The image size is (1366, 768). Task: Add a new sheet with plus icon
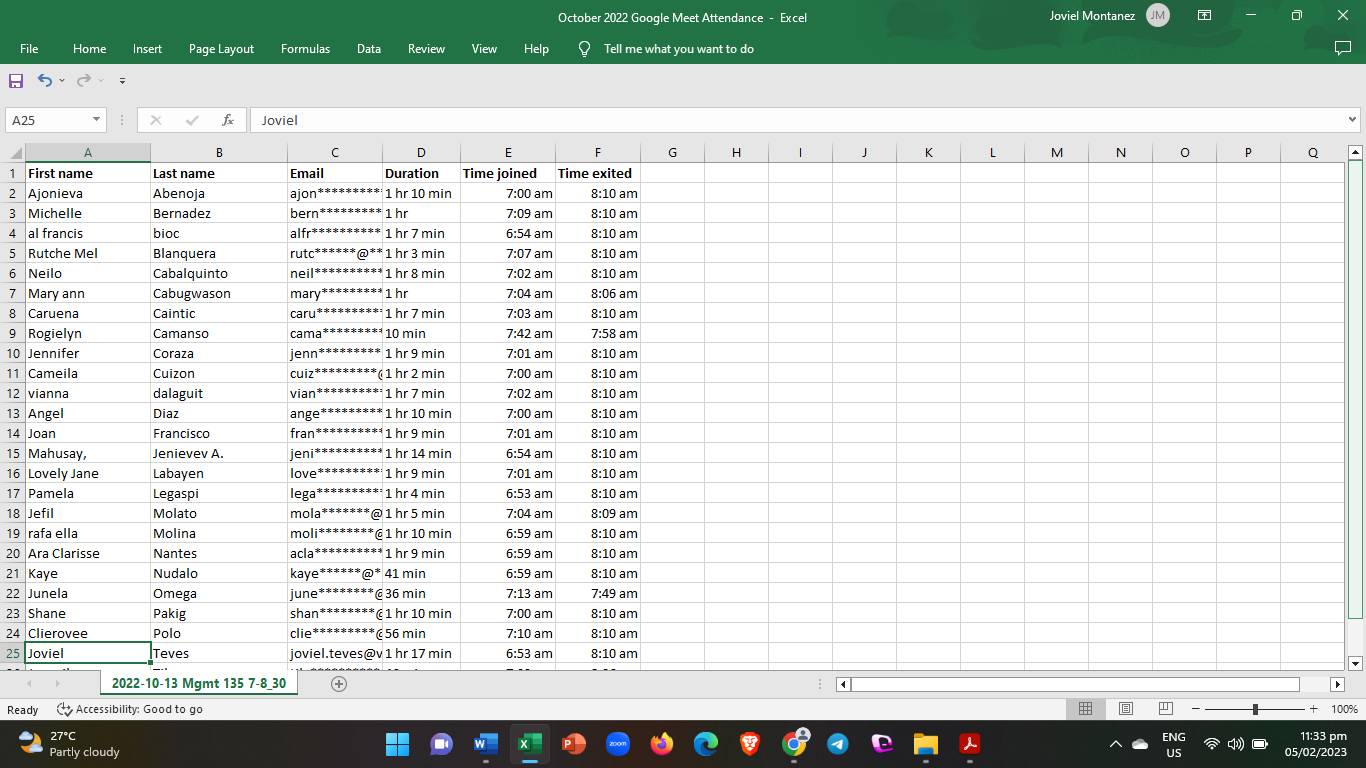[339, 684]
